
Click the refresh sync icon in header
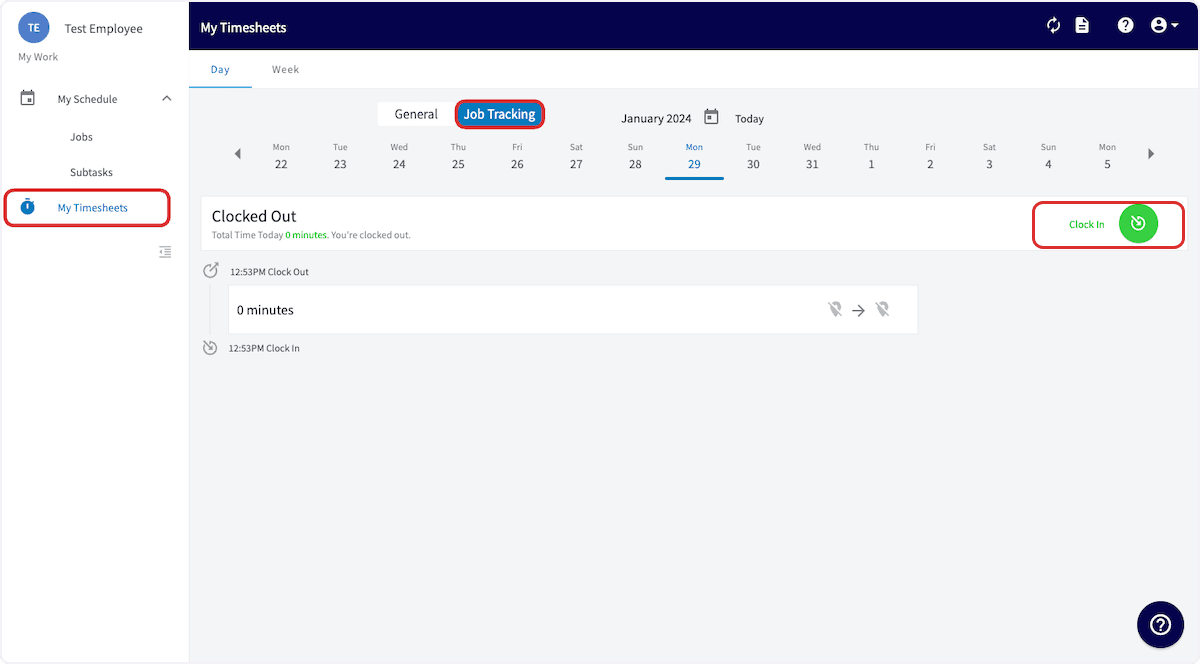(1053, 26)
